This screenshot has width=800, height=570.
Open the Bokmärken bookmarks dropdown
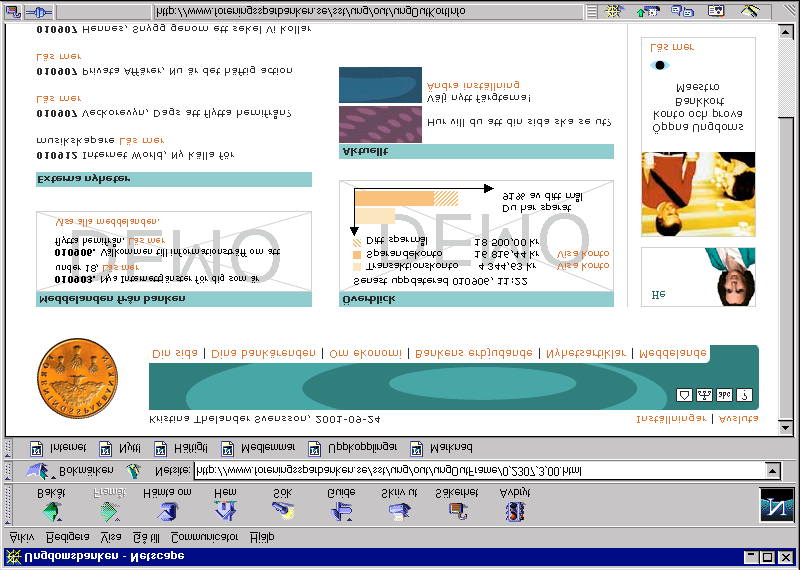70,470
